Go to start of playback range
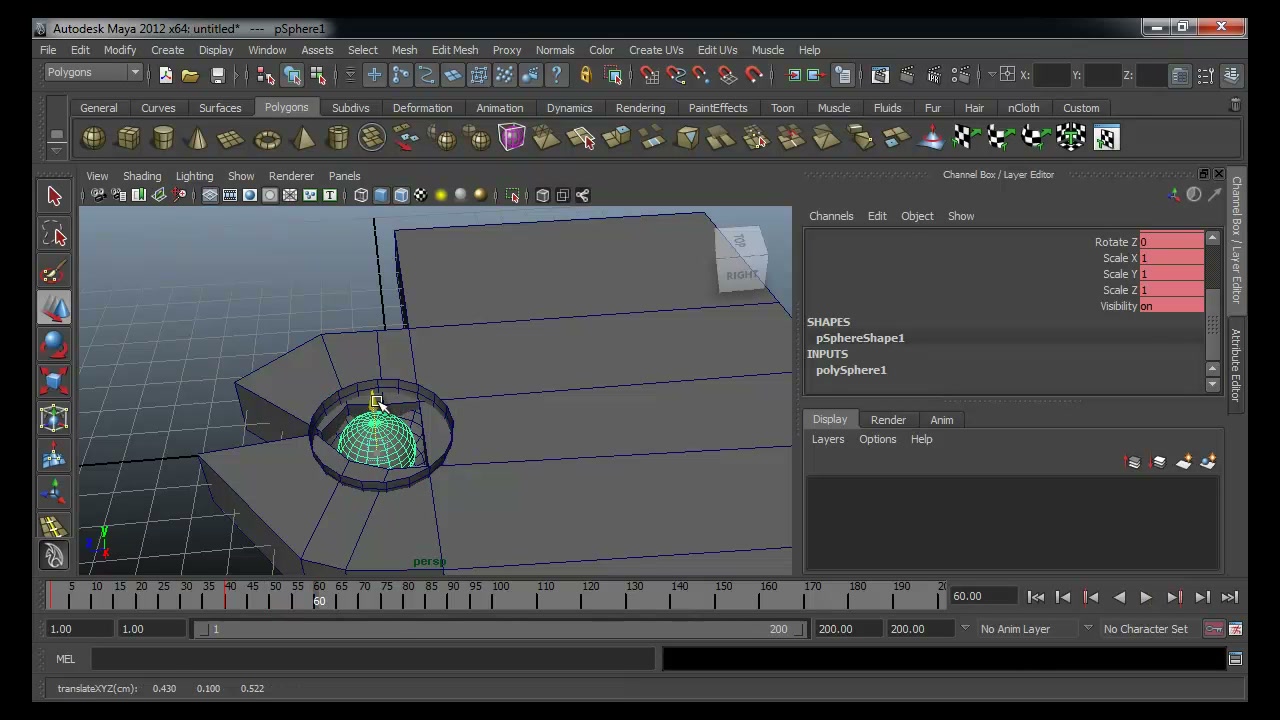The width and height of the screenshot is (1280, 720). [x=1036, y=597]
